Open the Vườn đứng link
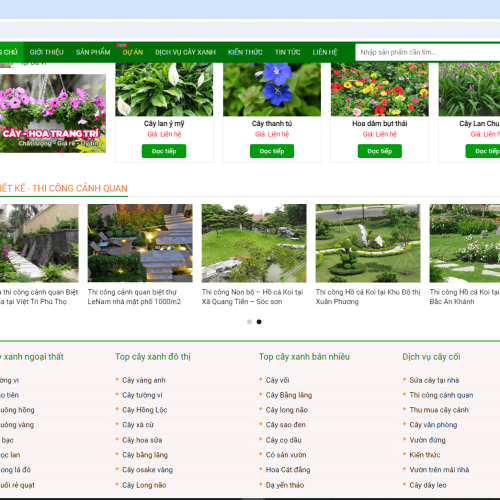The image size is (500, 500). [427, 440]
